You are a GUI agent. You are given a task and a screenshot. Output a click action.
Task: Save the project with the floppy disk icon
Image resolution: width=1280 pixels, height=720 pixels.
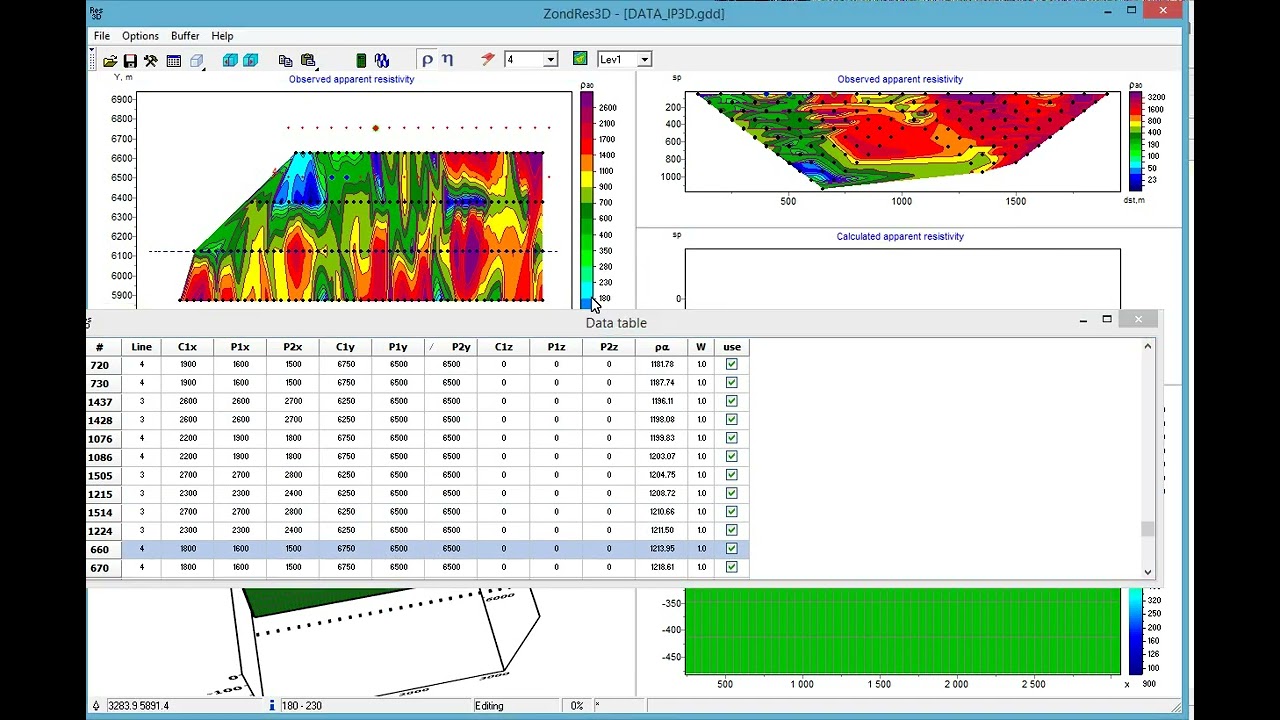[130, 60]
